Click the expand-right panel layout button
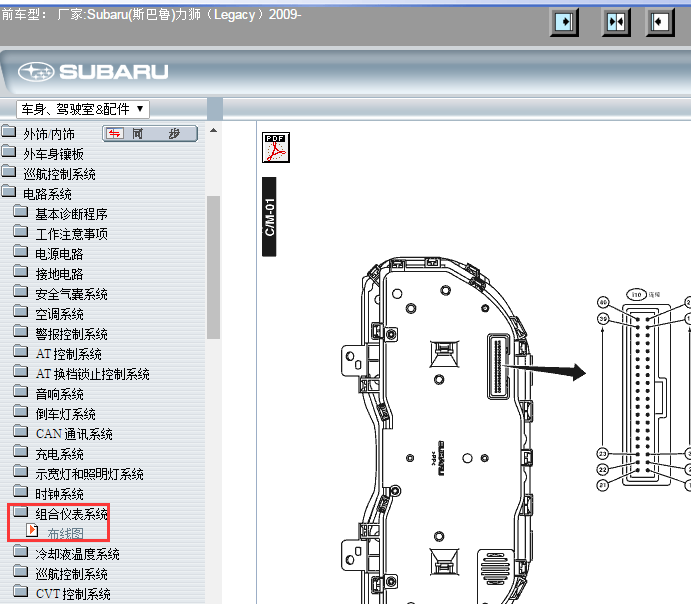The width and height of the screenshot is (691, 604). coord(564,22)
